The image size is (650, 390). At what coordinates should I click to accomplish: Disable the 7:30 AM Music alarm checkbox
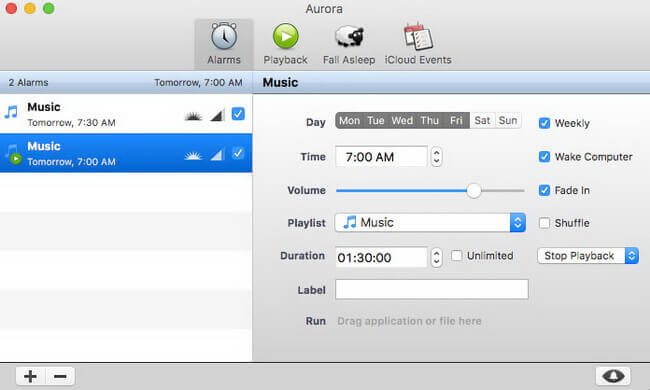pyautogui.click(x=238, y=114)
